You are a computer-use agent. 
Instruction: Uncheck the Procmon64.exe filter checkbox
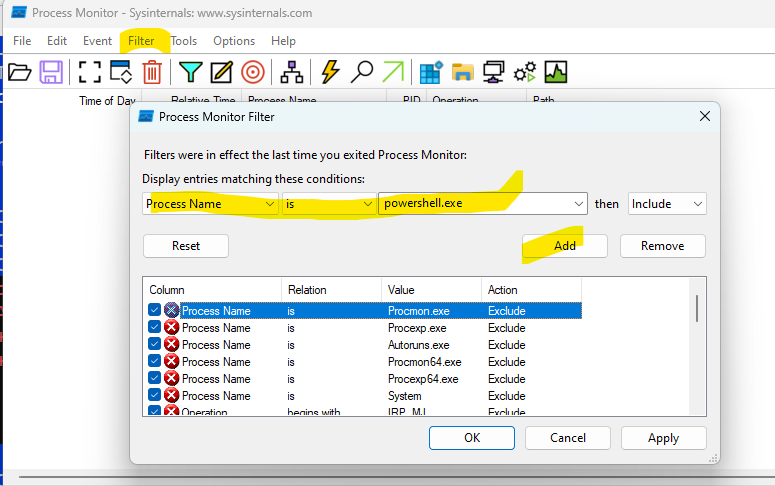tap(154, 361)
